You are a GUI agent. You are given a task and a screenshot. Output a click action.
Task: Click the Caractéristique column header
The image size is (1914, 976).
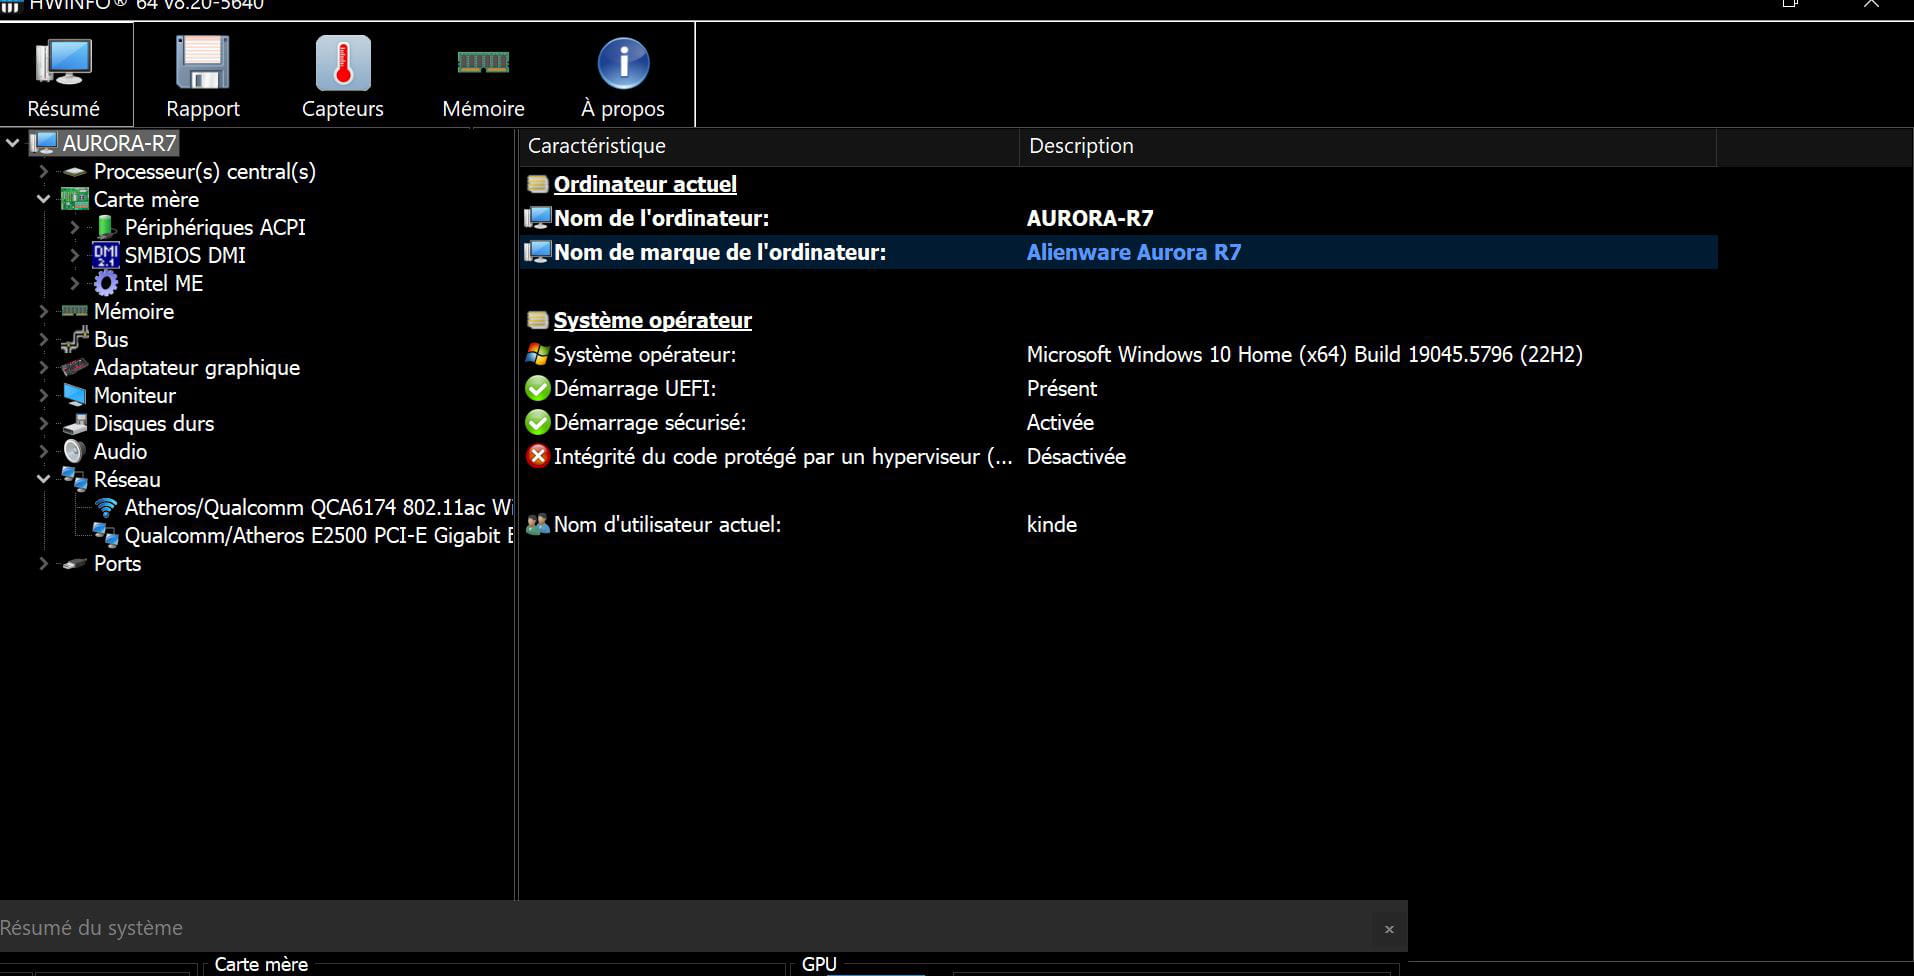[769, 146]
